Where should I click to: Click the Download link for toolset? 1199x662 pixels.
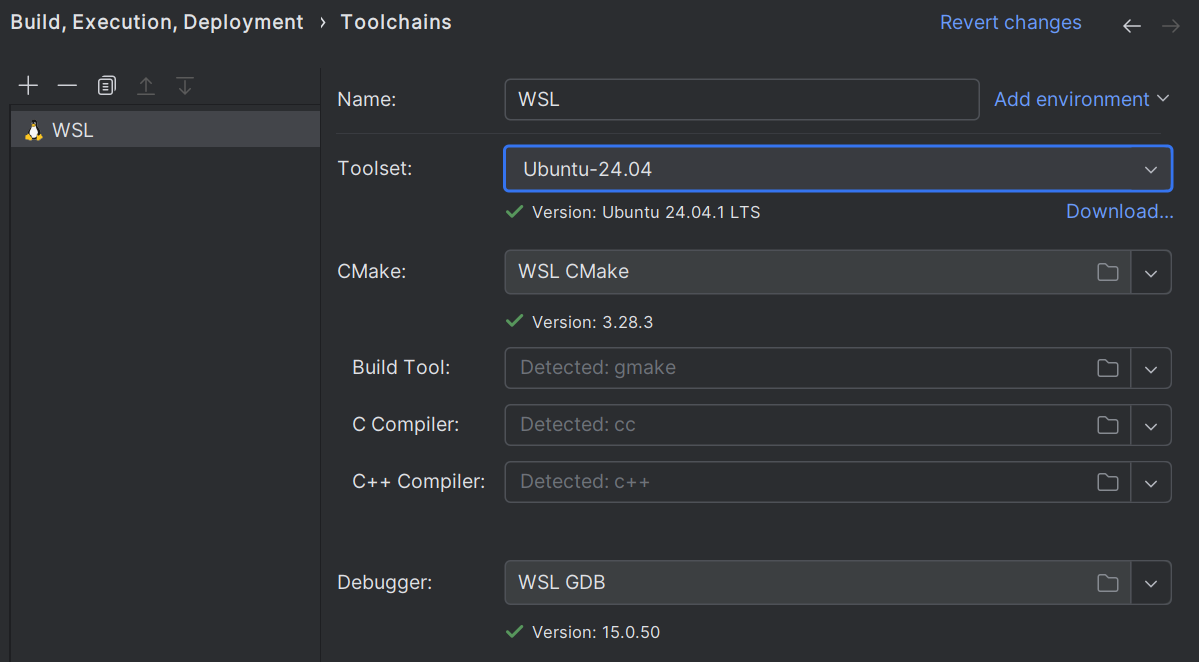(1119, 211)
